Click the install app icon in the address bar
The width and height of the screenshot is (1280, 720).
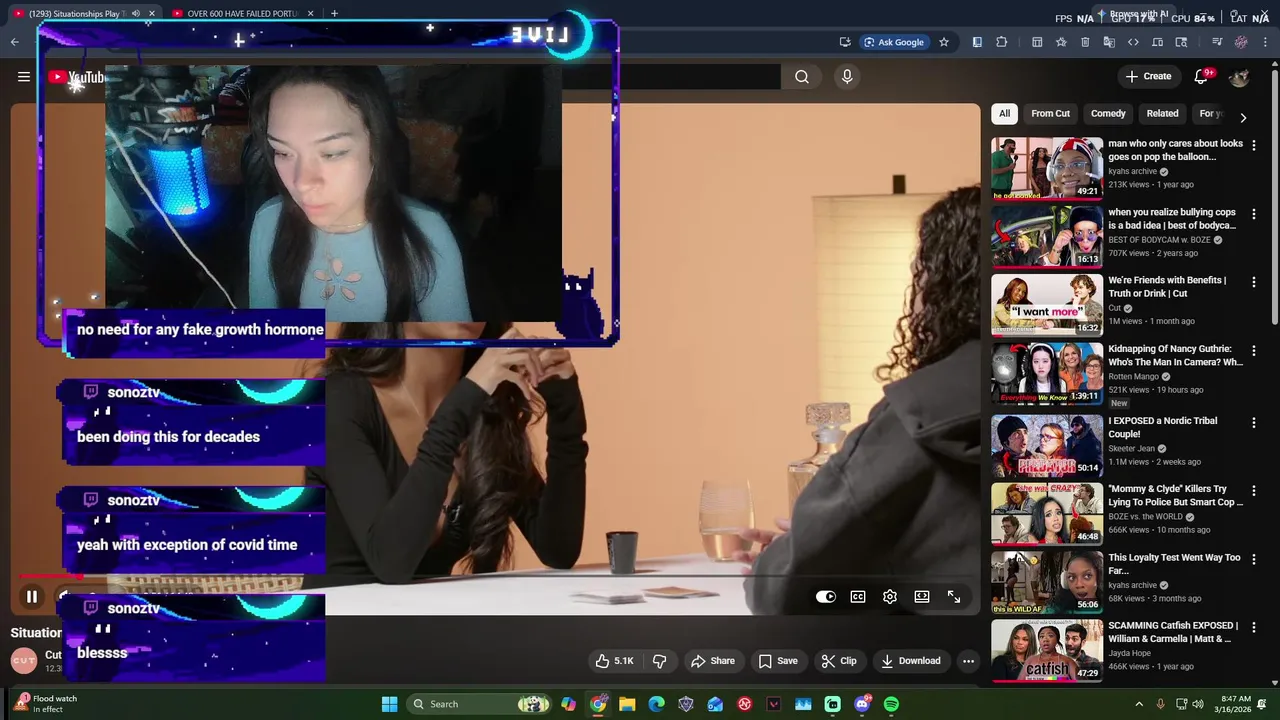click(845, 42)
